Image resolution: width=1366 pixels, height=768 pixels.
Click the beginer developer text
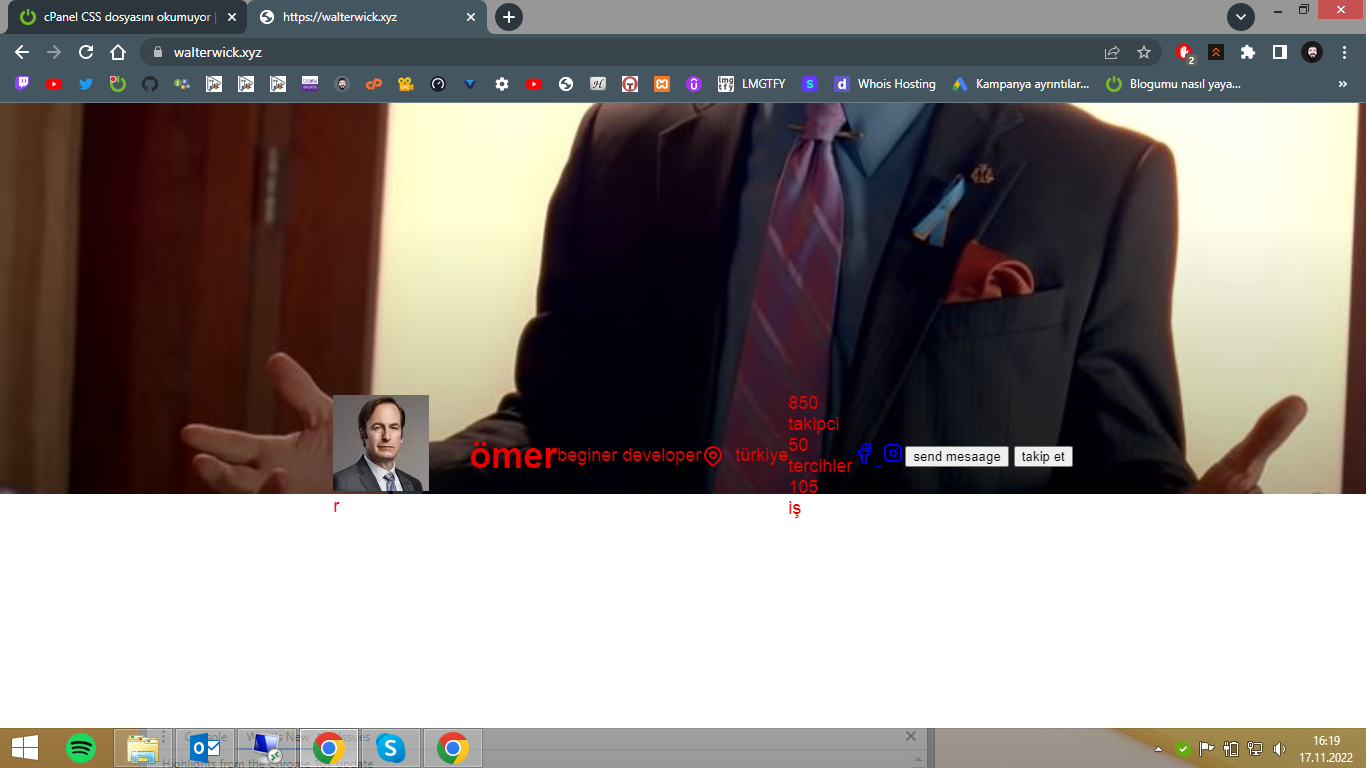(x=629, y=456)
